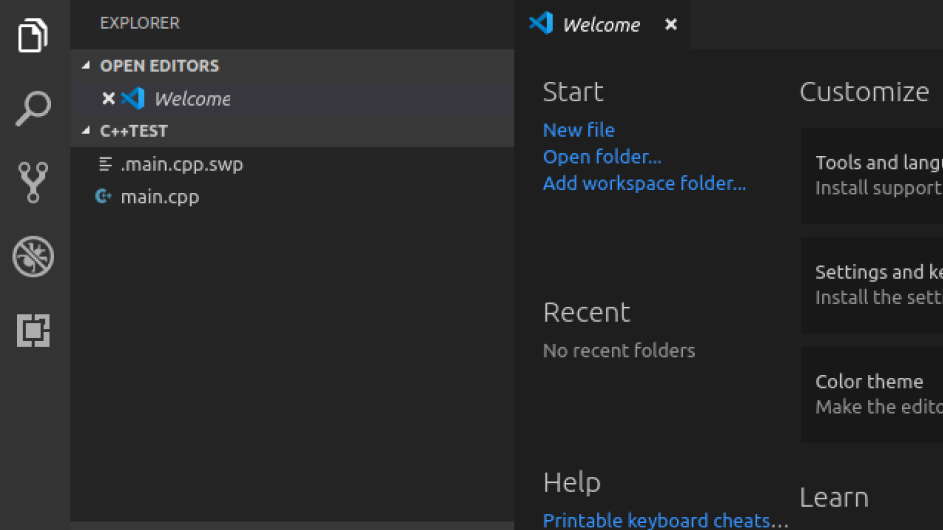Click the Open folder... link

point(602,156)
